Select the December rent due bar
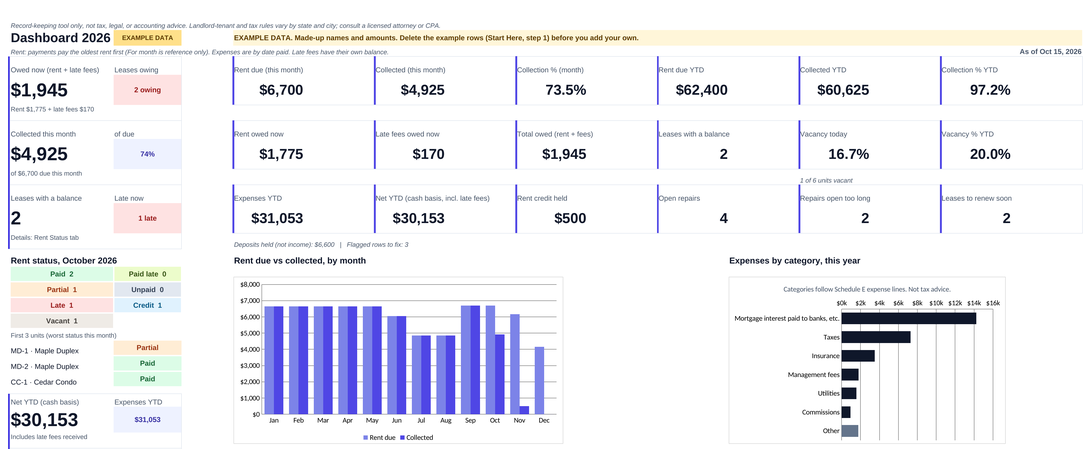1091x472 pixels. click(x=539, y=380)
